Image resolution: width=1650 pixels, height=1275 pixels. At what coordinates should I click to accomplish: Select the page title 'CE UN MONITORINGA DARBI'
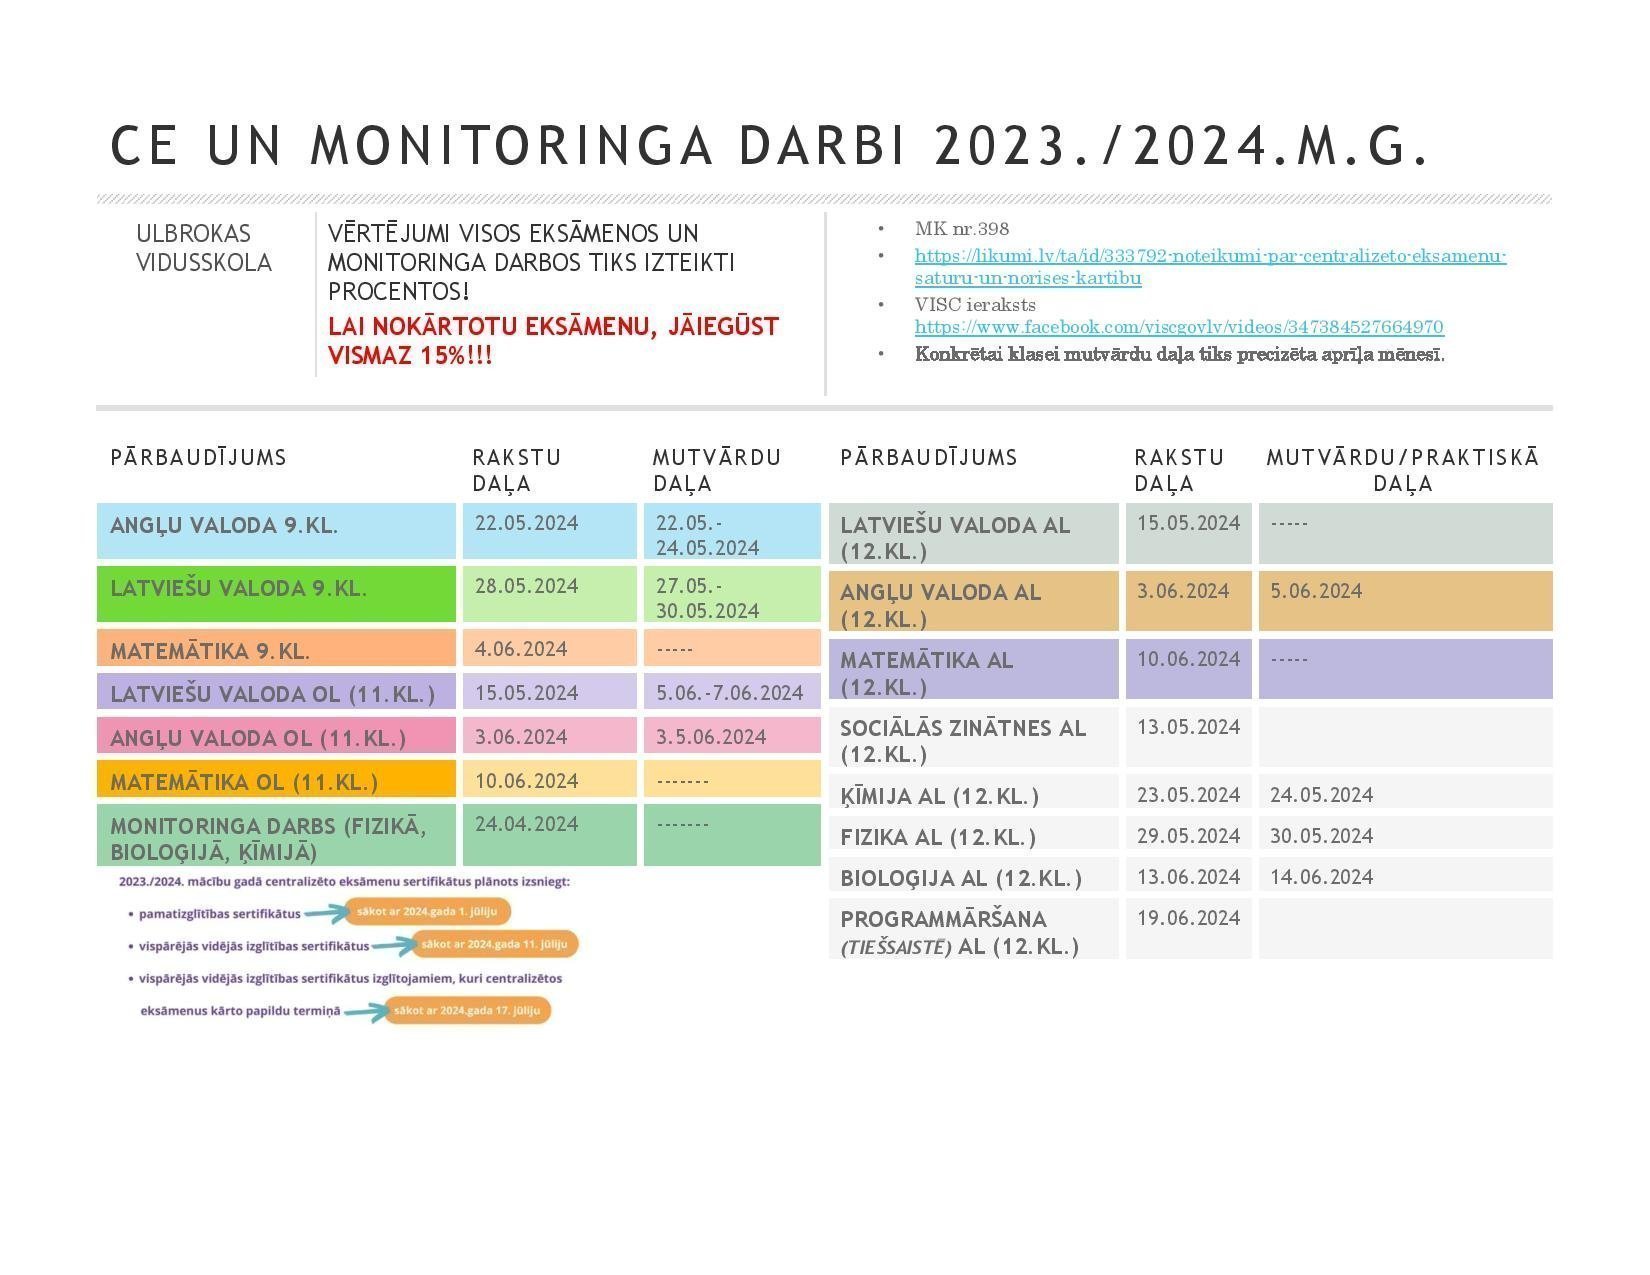click(x=508, y=146)
